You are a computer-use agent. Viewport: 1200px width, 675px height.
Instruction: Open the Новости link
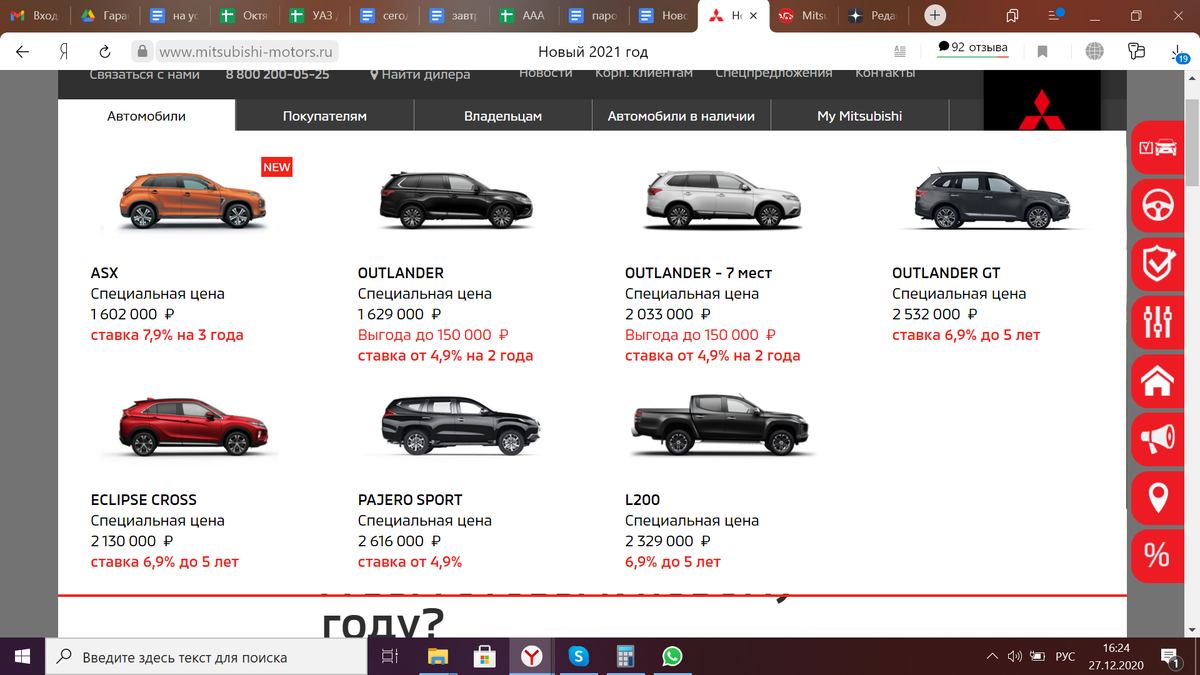546,73
